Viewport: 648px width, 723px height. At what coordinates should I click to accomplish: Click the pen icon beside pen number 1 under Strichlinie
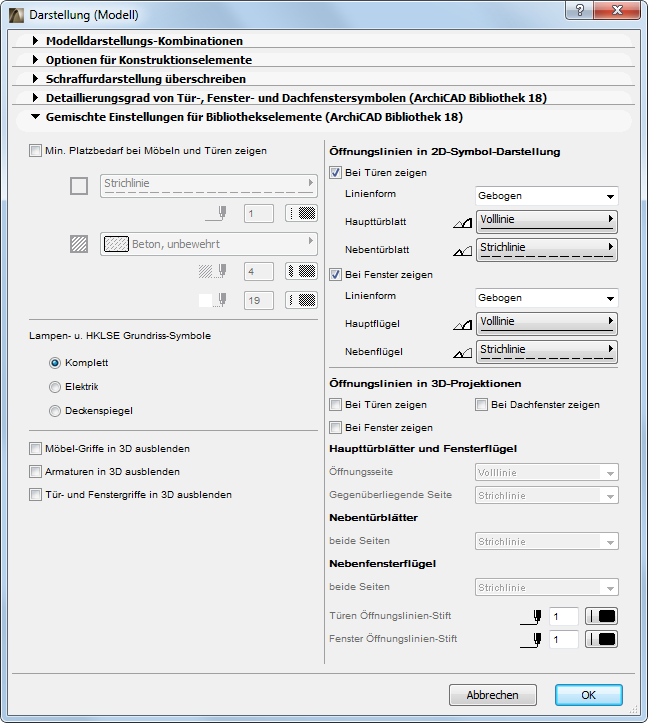point(217,213)
